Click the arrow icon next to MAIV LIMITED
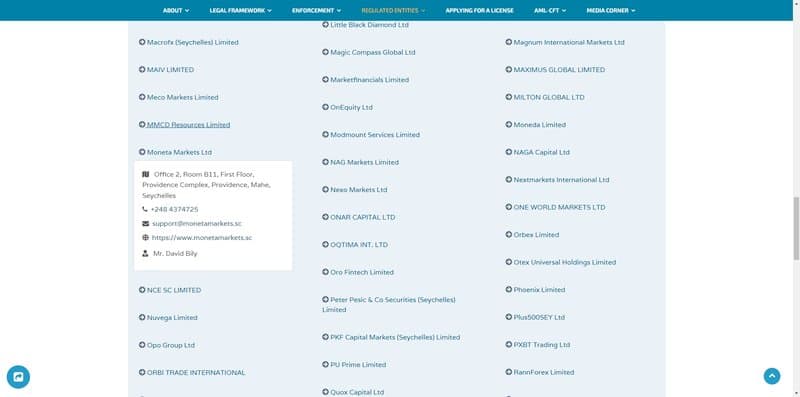Viewport: 800px width, 397px height. pyautogui.click(x=142, y=69)
